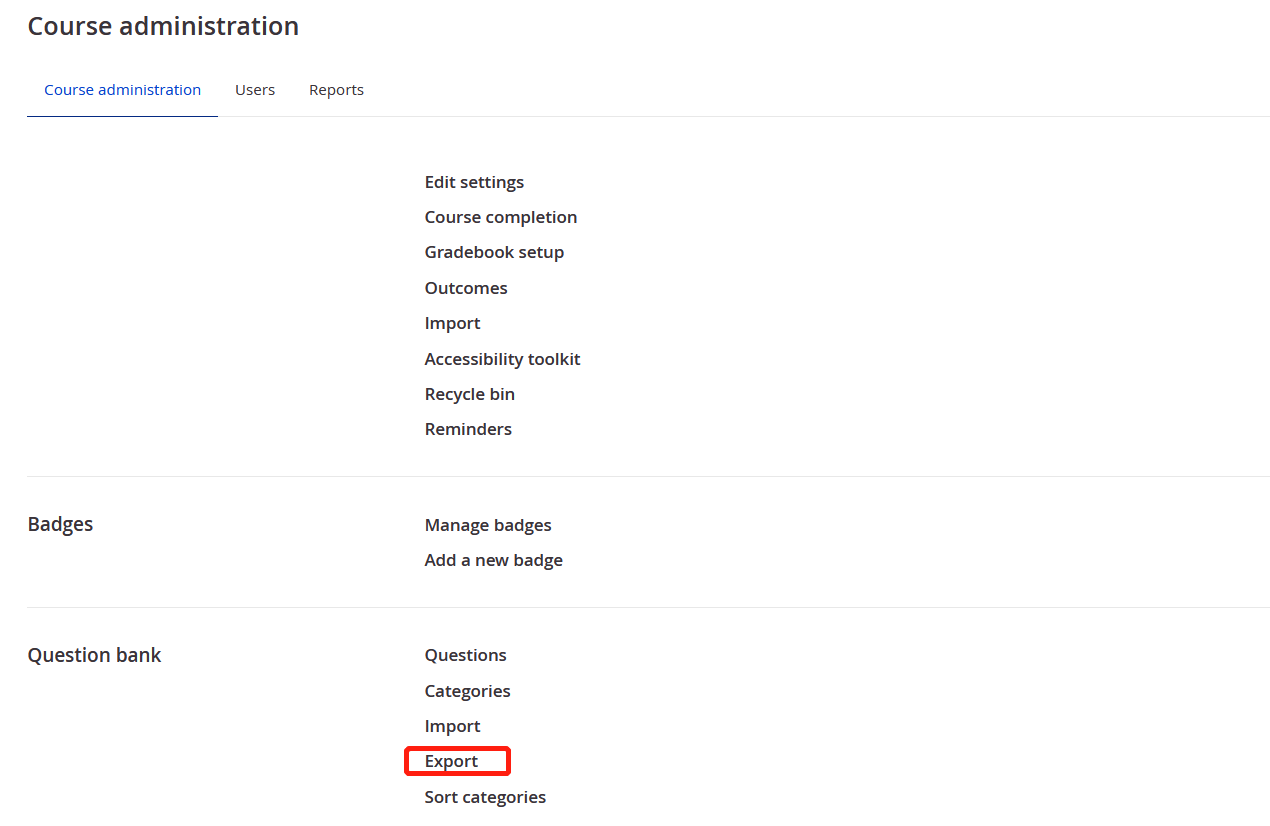Click the Course administration page heading
Image resolution: width=1270 pixels, height=826 pixels.
pyautogui.click(x=163, y=26)
